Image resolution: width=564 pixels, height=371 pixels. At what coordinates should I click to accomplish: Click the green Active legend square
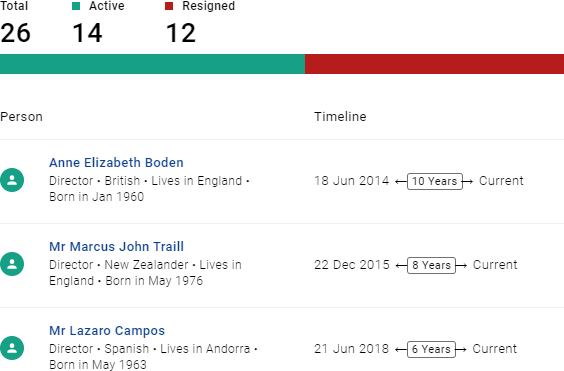[76, 6]
